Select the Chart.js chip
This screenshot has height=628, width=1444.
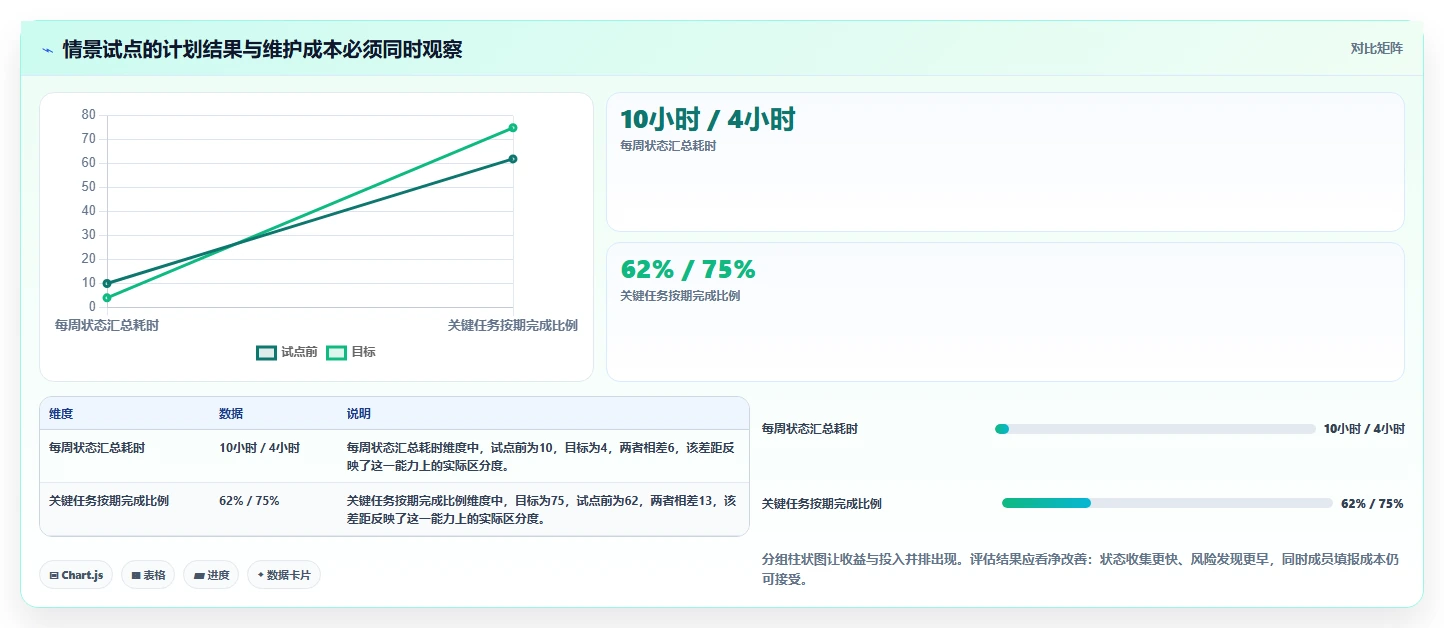click(x=76, y=575)
